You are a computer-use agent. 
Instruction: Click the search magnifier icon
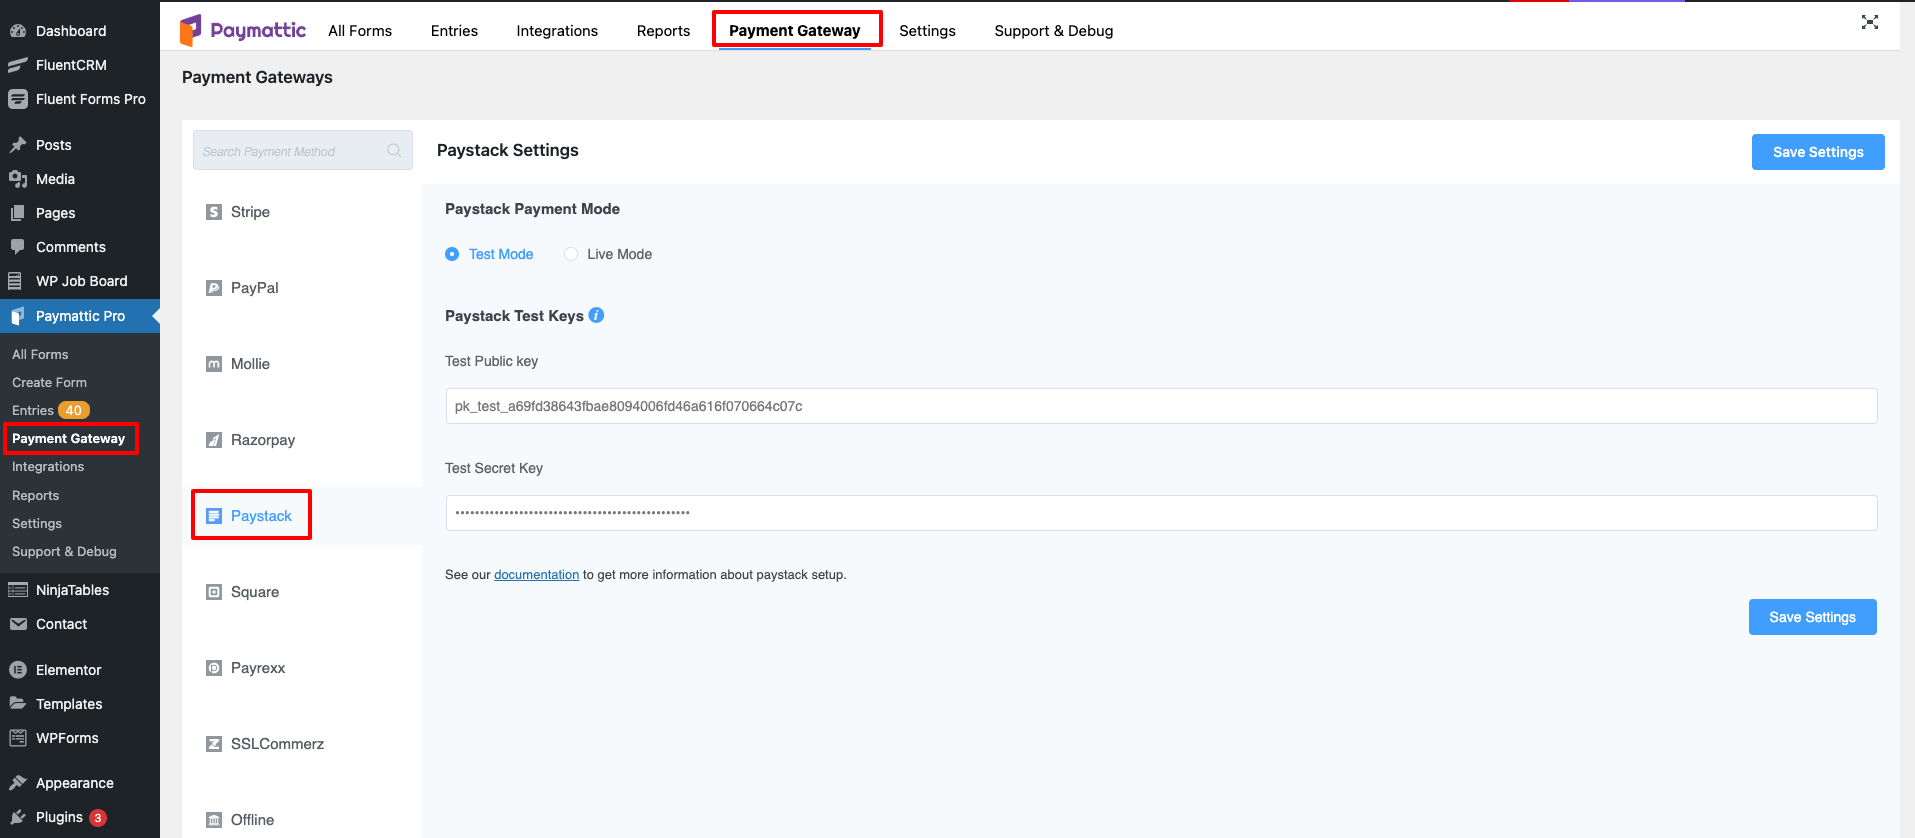point(394,151)
